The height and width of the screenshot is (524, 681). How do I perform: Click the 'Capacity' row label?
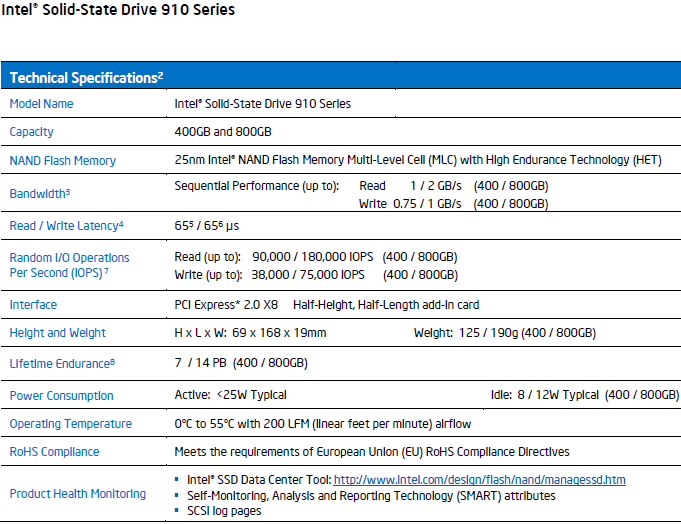(x=31, y=132)
